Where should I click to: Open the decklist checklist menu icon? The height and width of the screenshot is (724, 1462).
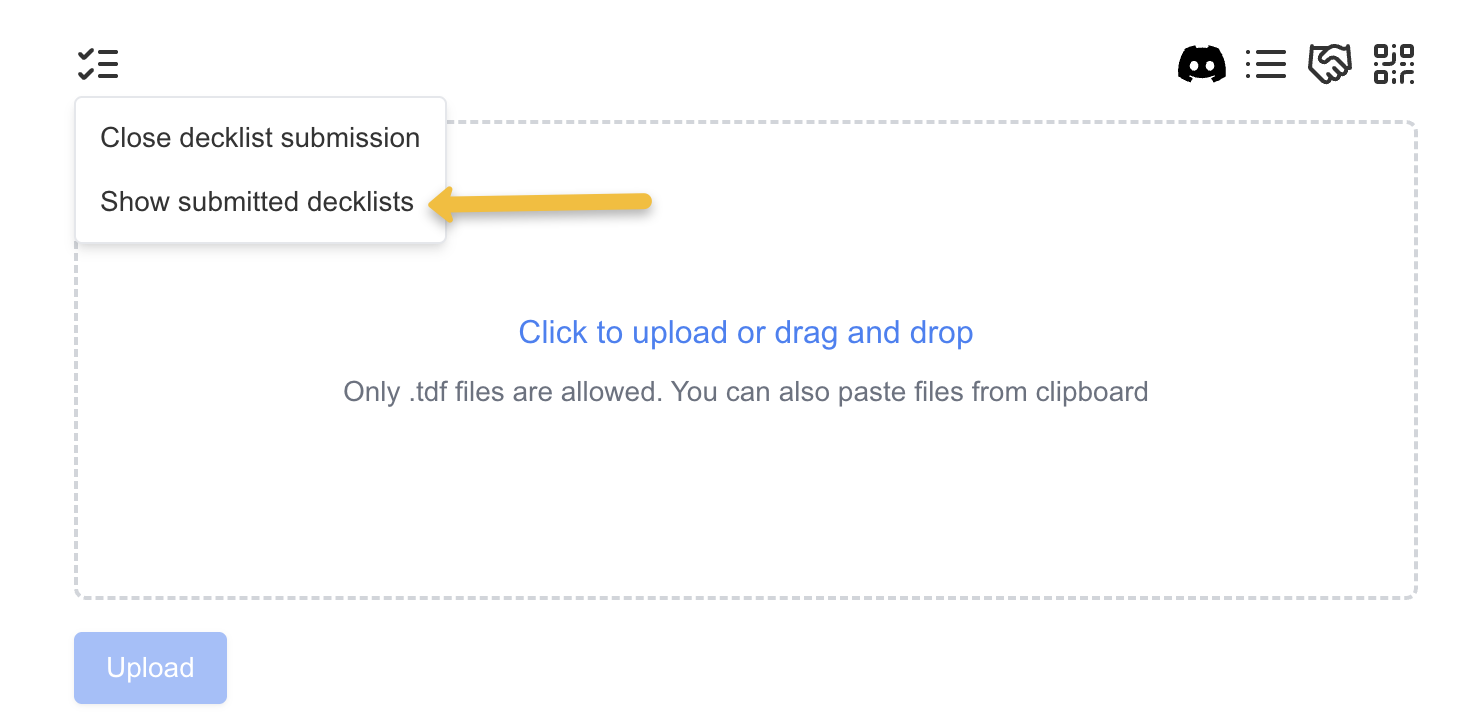click(98, 64)
